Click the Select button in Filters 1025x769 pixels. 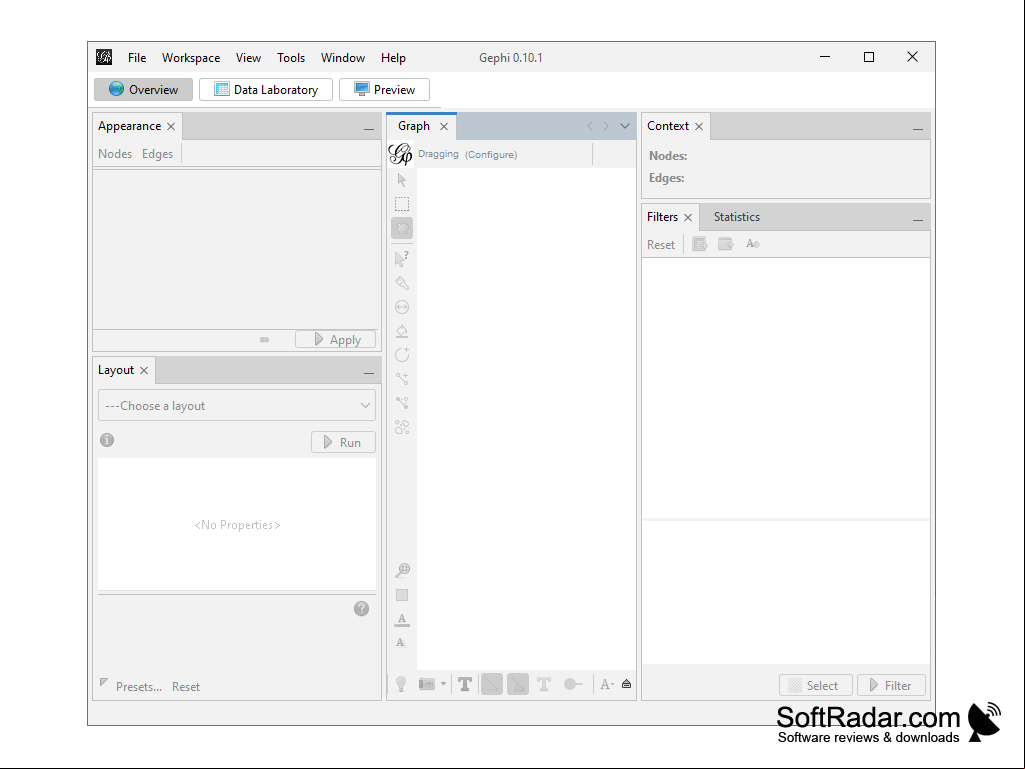(816, 685)
